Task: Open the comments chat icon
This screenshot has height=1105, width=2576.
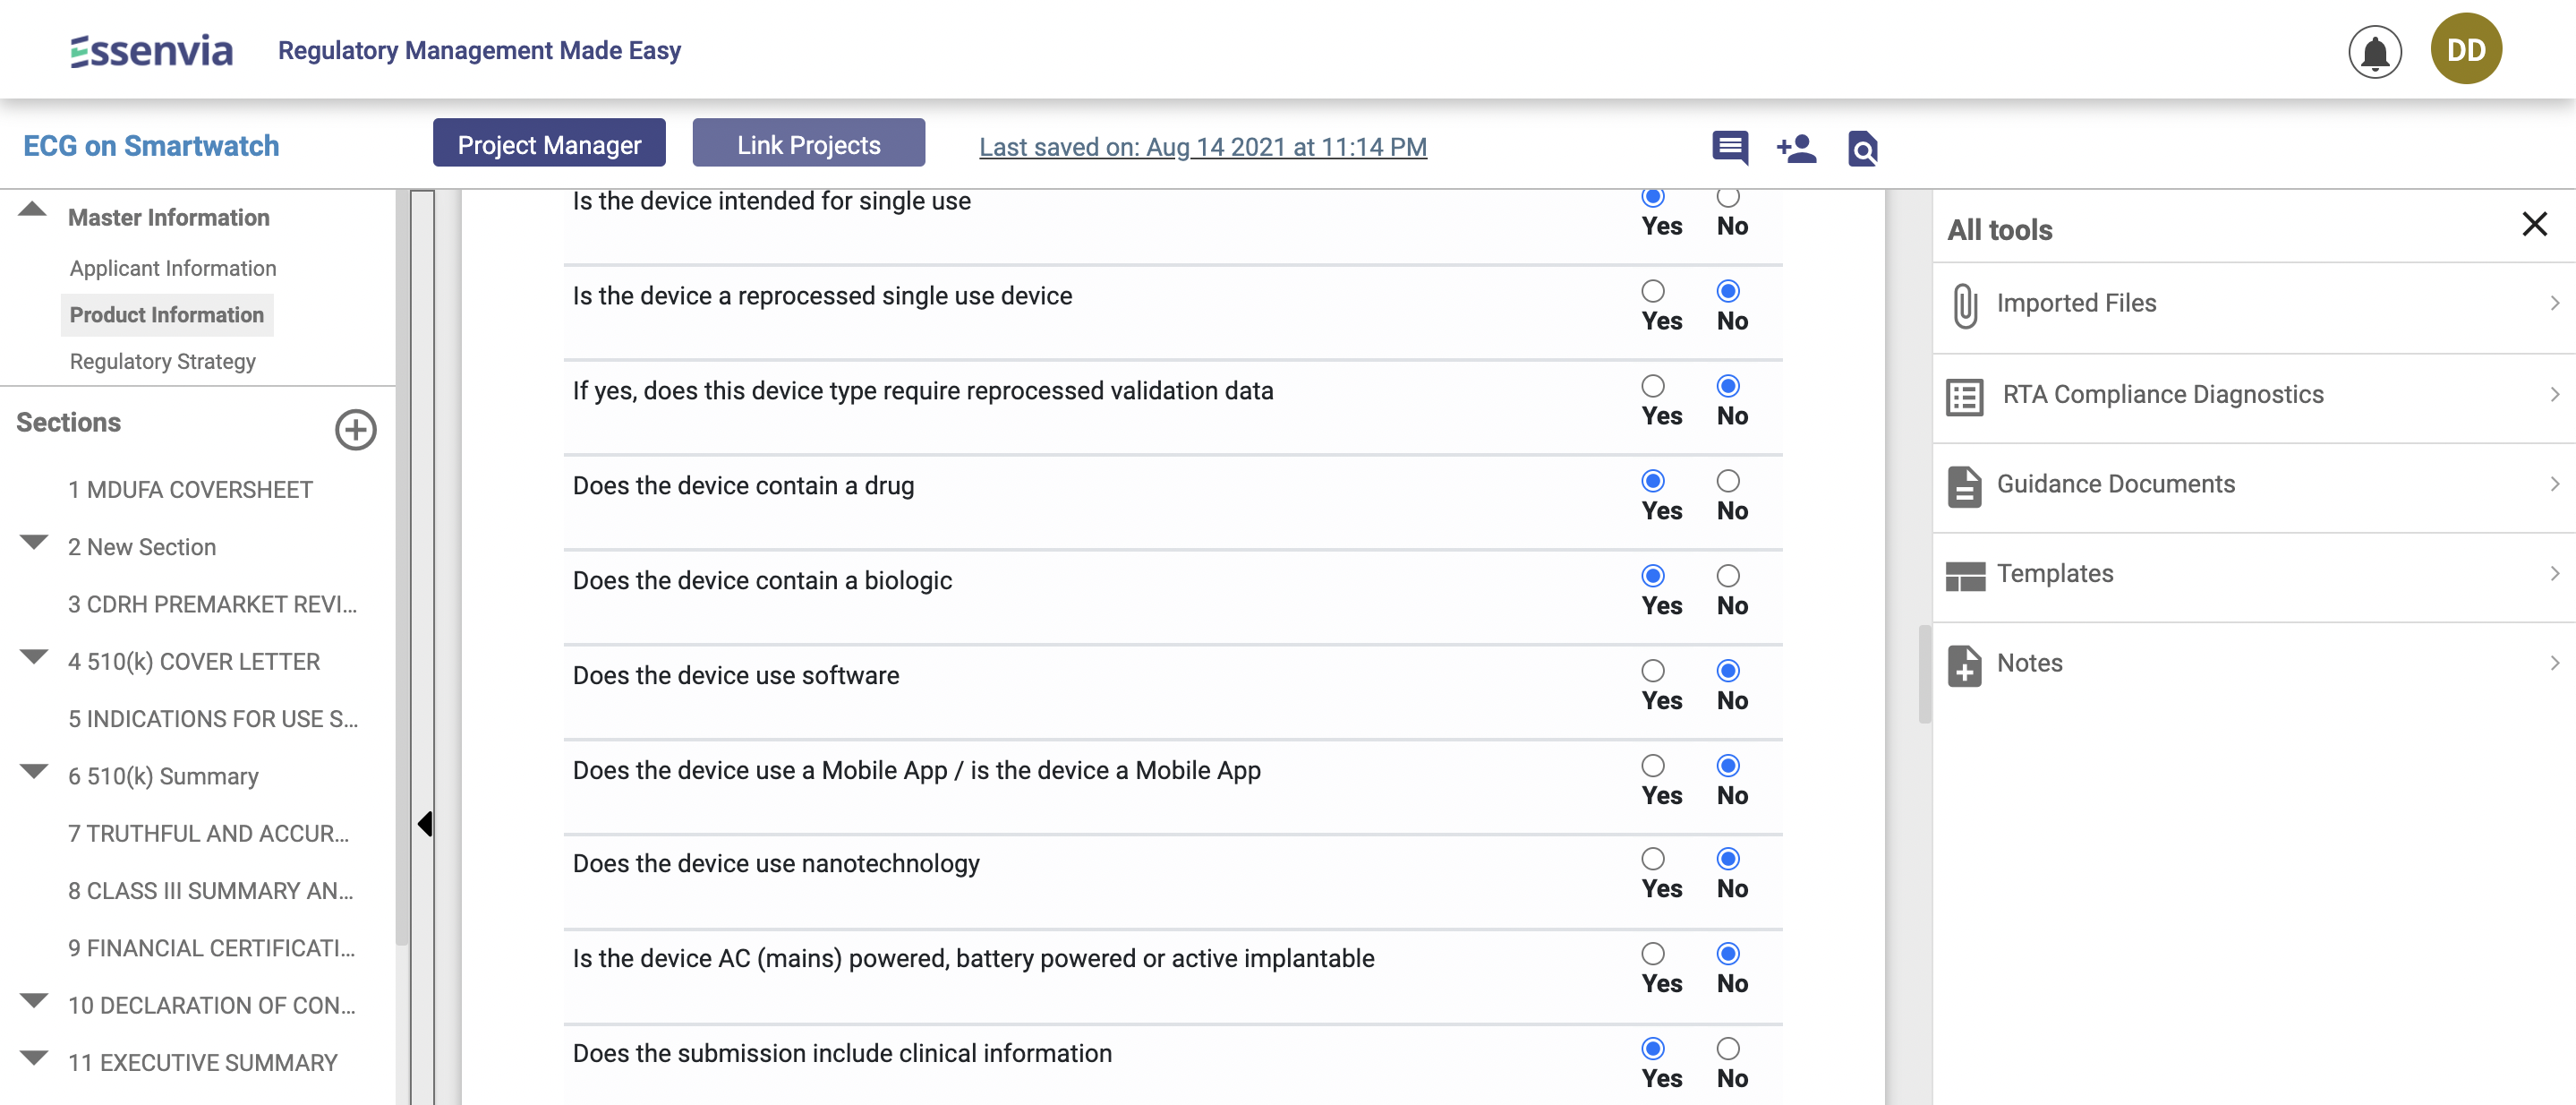Action: tap(1729, 147)
